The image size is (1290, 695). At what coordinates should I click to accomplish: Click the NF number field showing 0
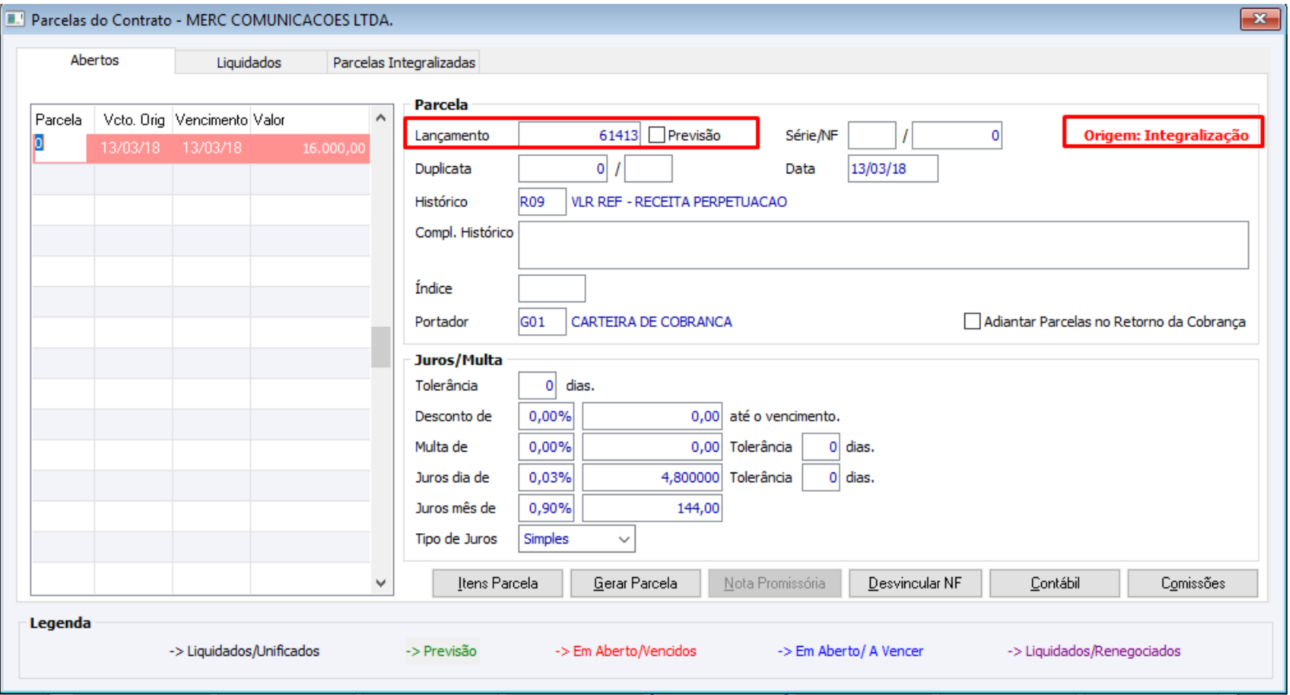[957, 135]
